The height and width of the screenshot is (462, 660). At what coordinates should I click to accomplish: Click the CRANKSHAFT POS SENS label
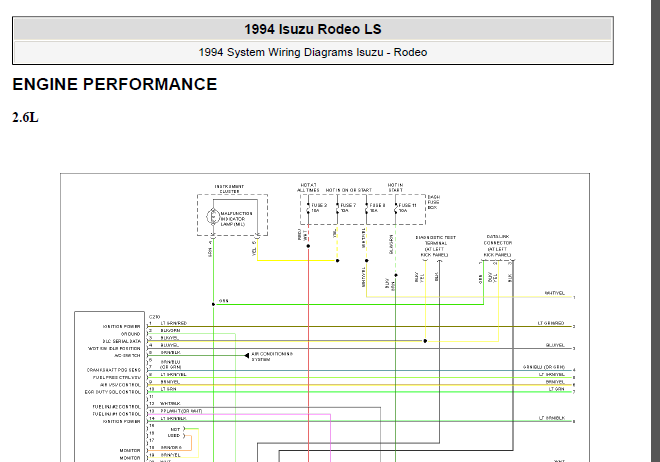(114, 370)
